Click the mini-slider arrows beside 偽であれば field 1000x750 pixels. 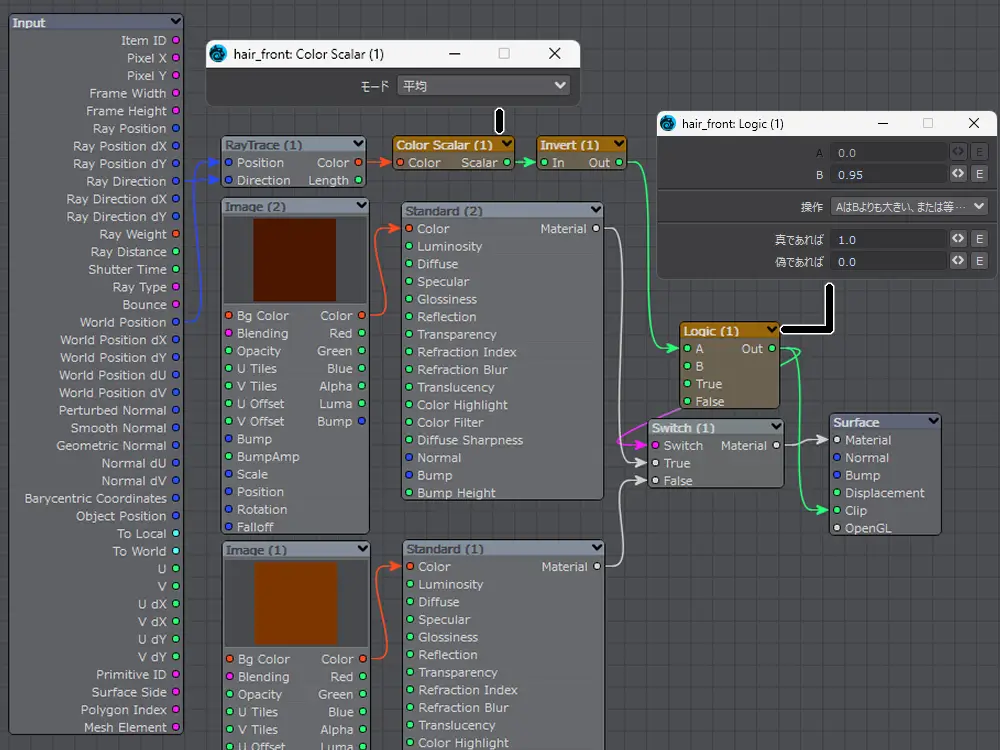958,261
